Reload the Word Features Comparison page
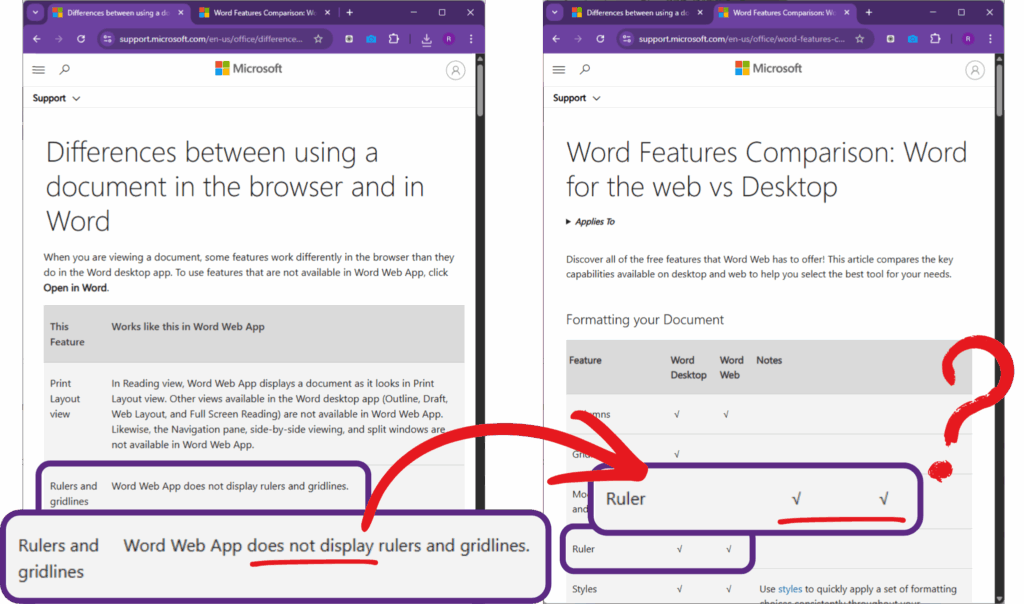Image resolution: width=1024 pixels, height=604 pixels. pyautogui.click(x=600, y=39)
